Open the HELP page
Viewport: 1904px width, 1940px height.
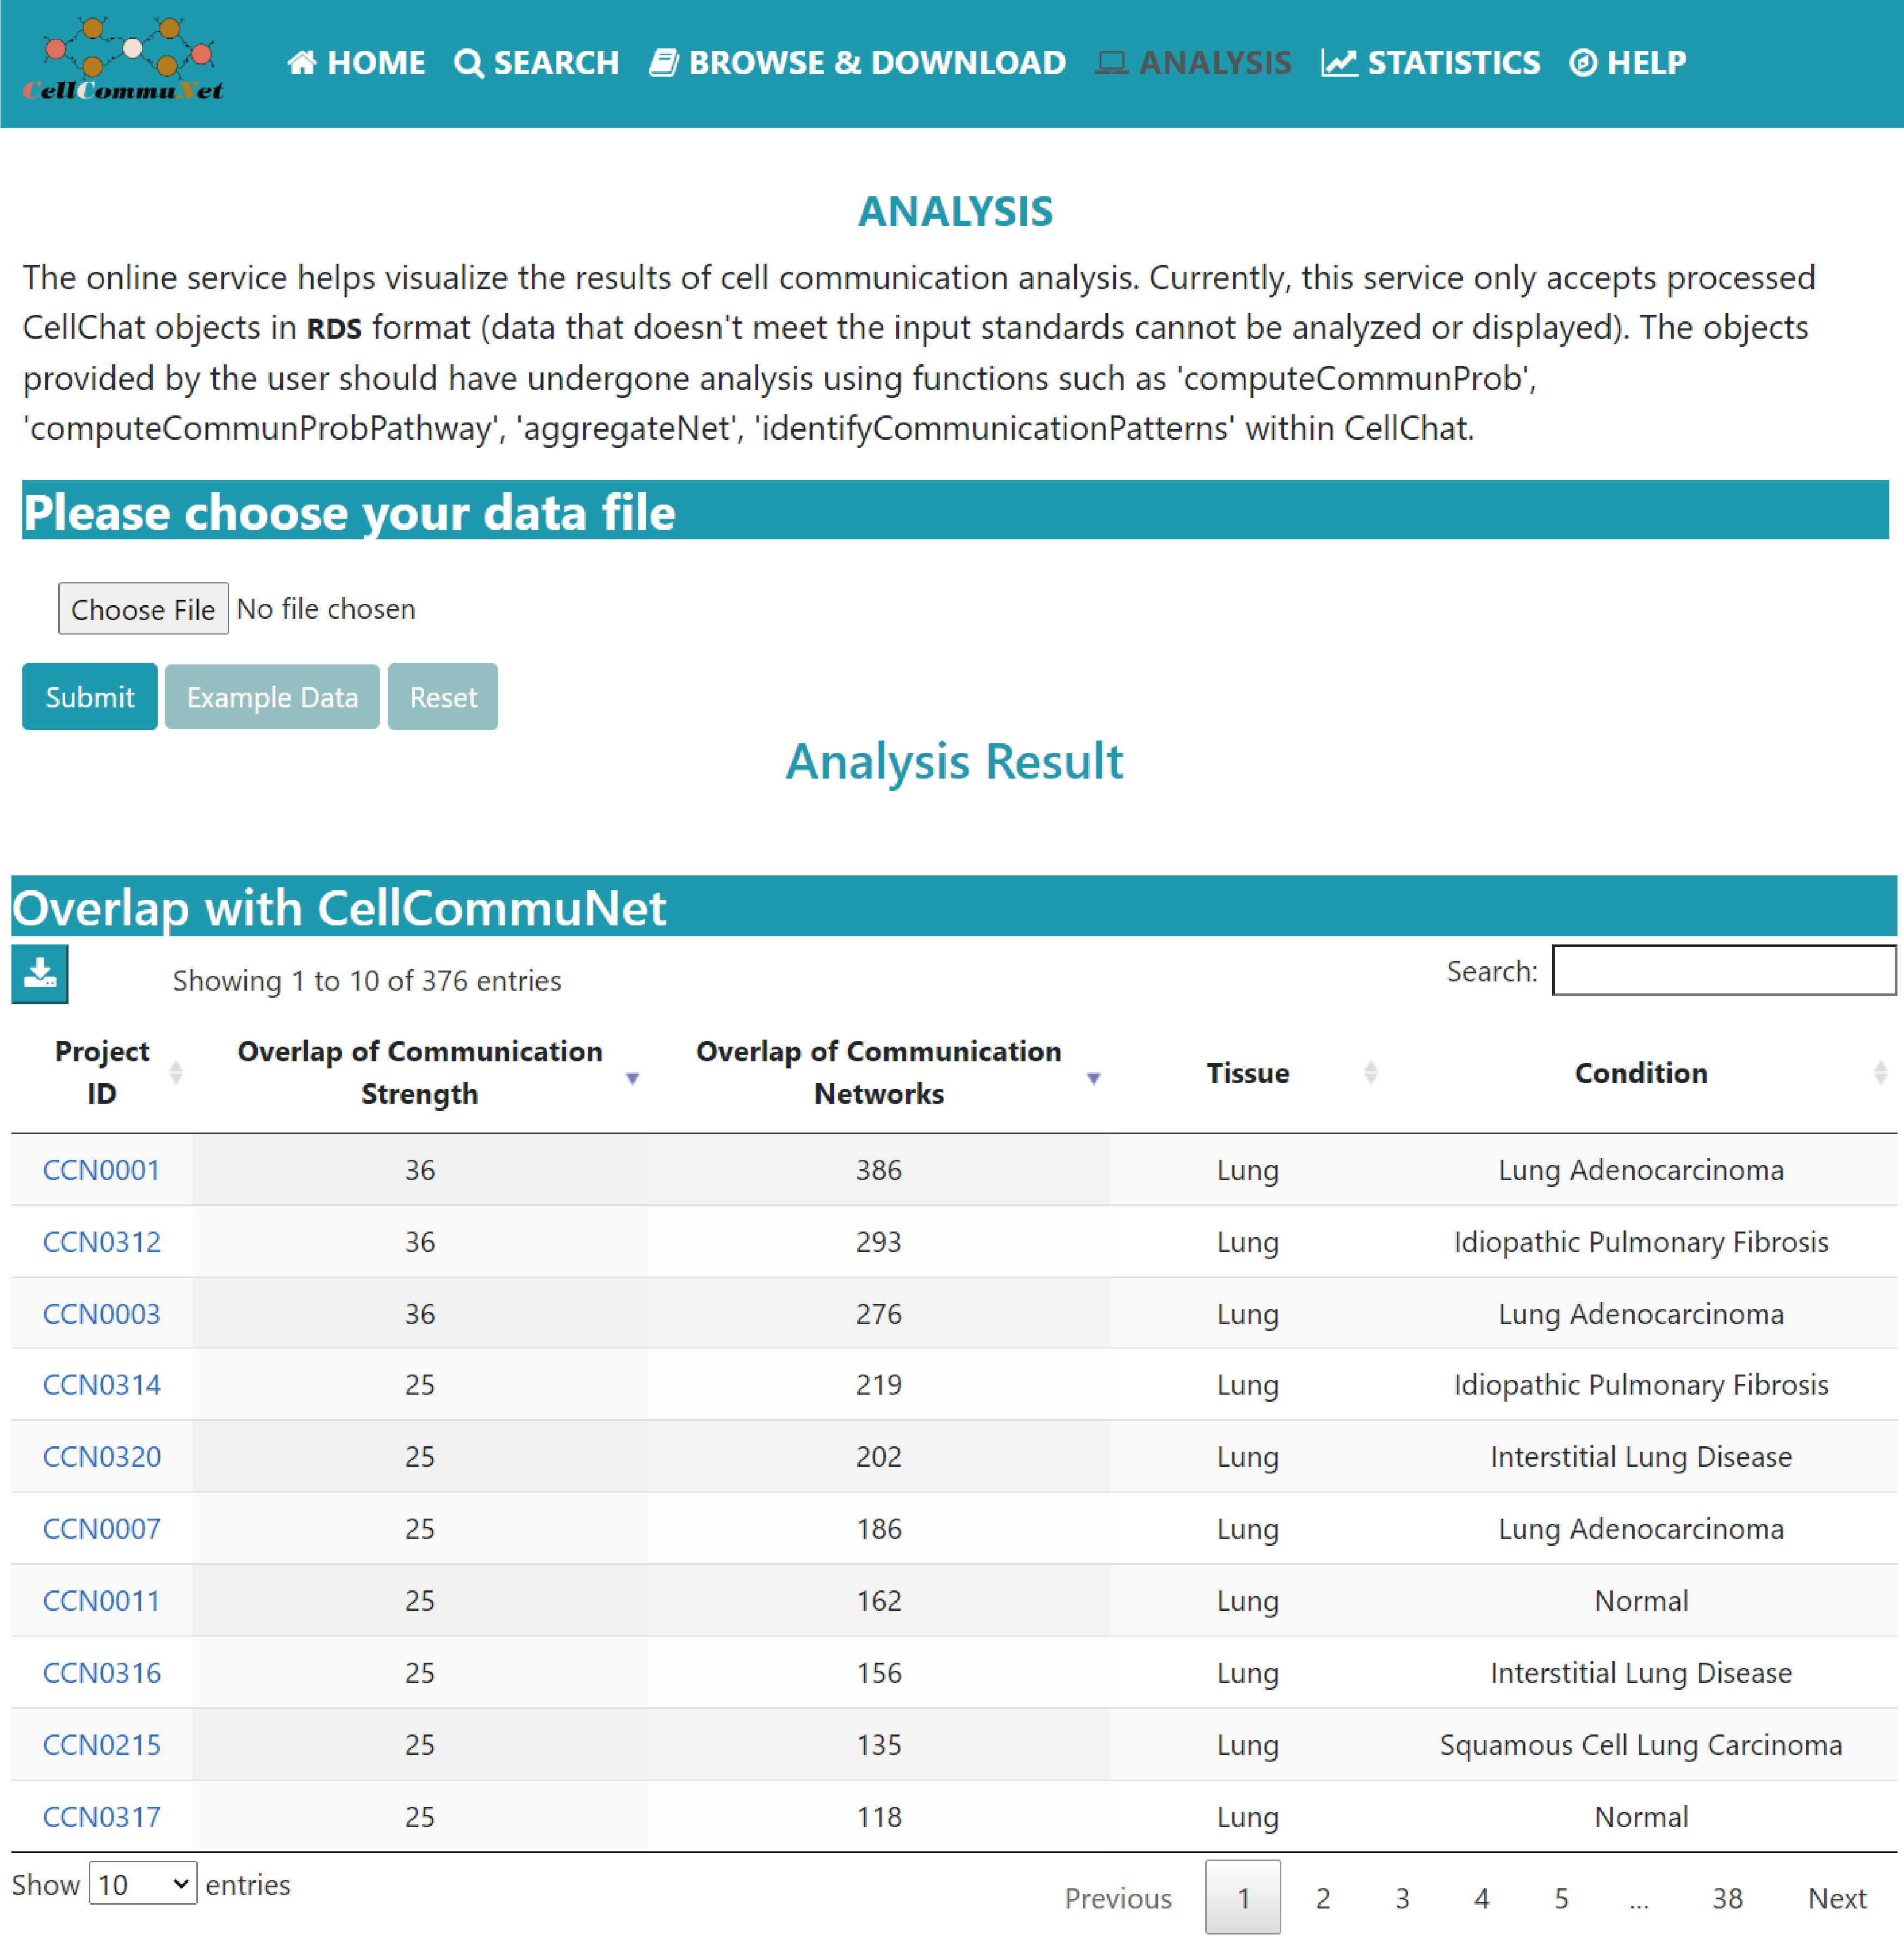pyautogui.click(x=1627, y=63)
